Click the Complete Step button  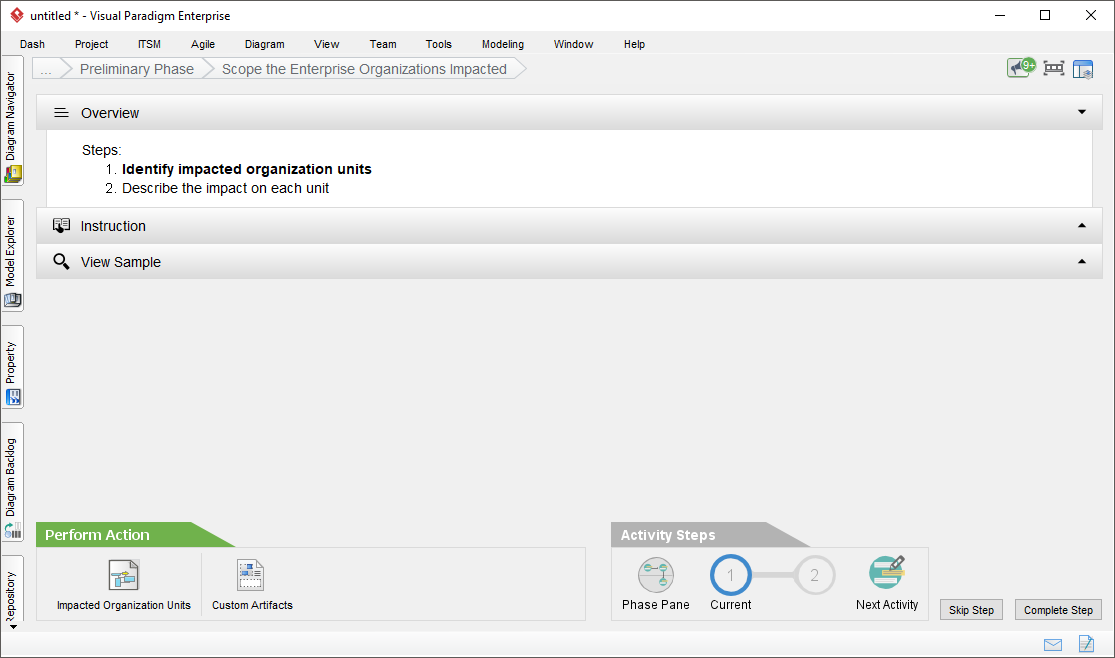(x=1057, y=609)
